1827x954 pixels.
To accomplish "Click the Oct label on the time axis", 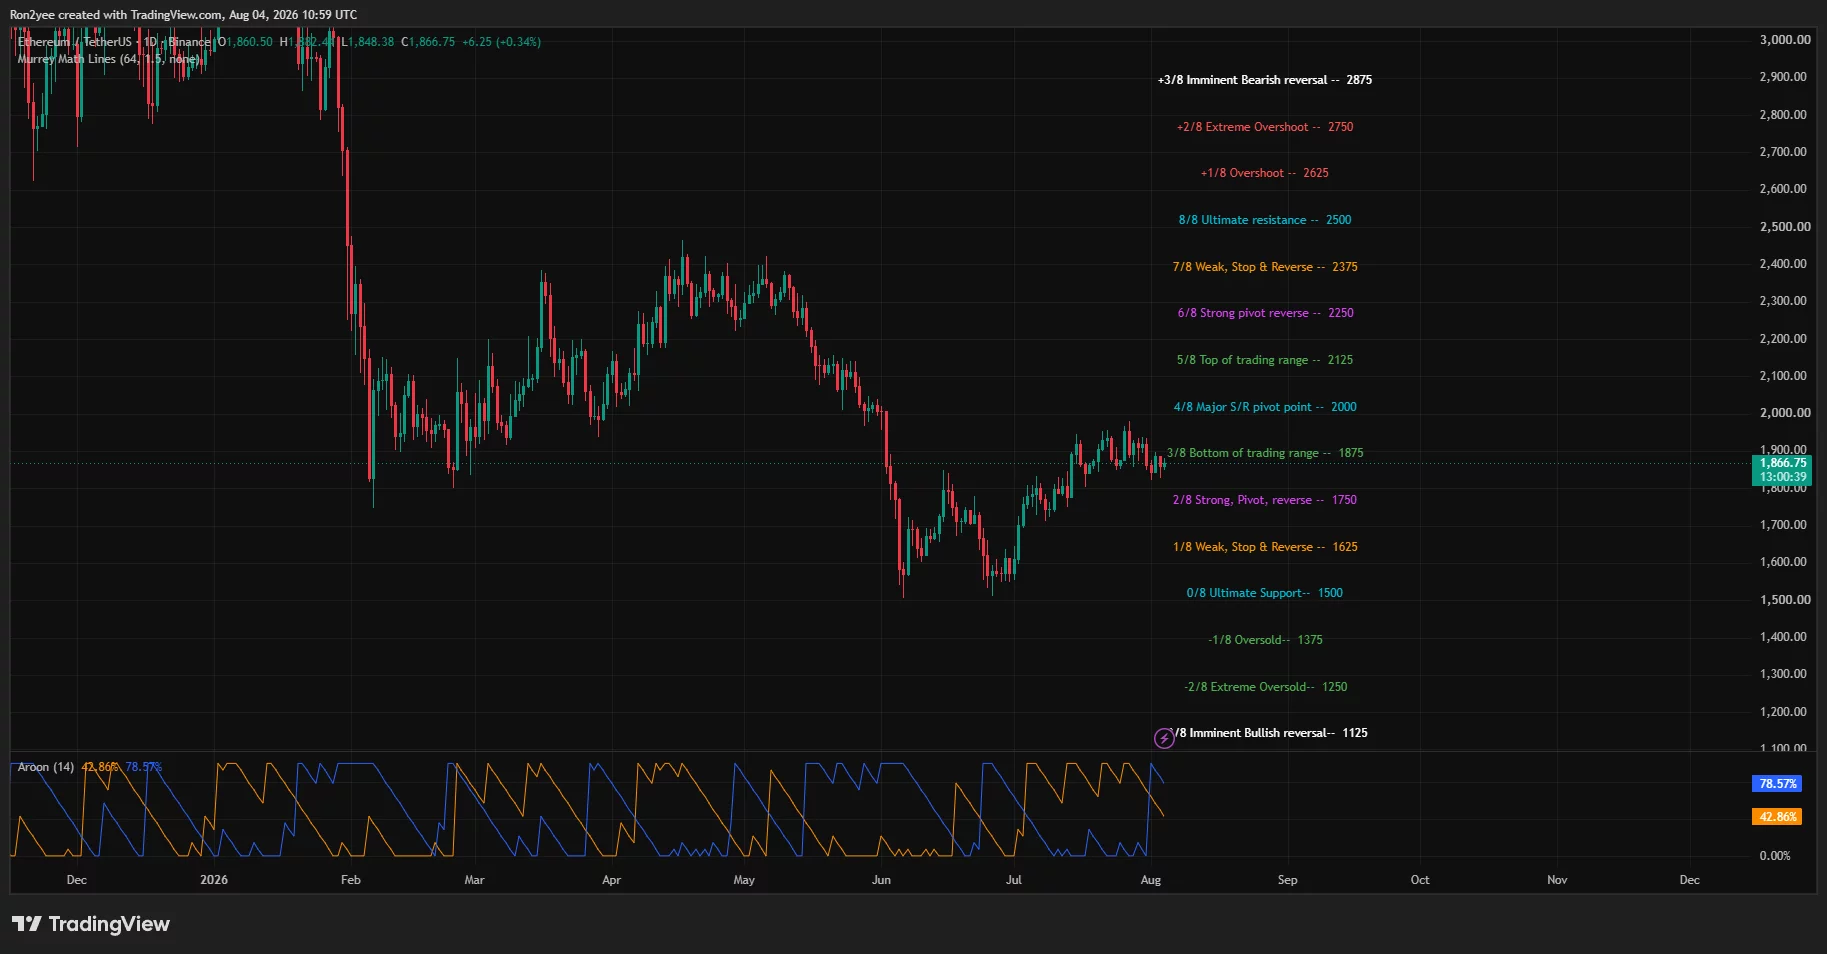I will [1420, 880].
